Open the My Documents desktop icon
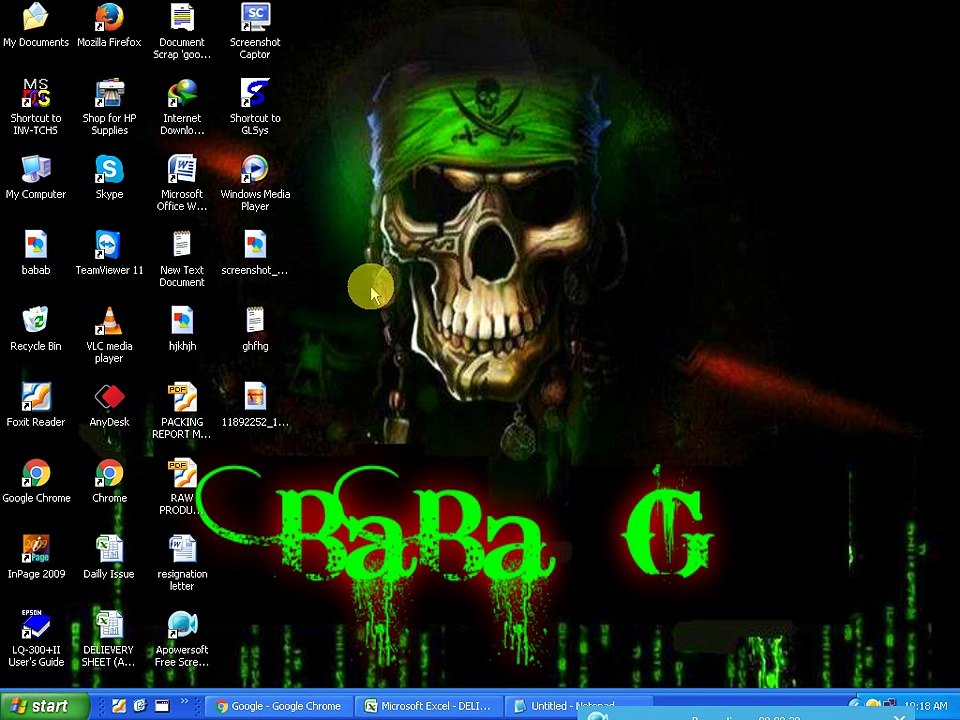 tap(36, 24)
